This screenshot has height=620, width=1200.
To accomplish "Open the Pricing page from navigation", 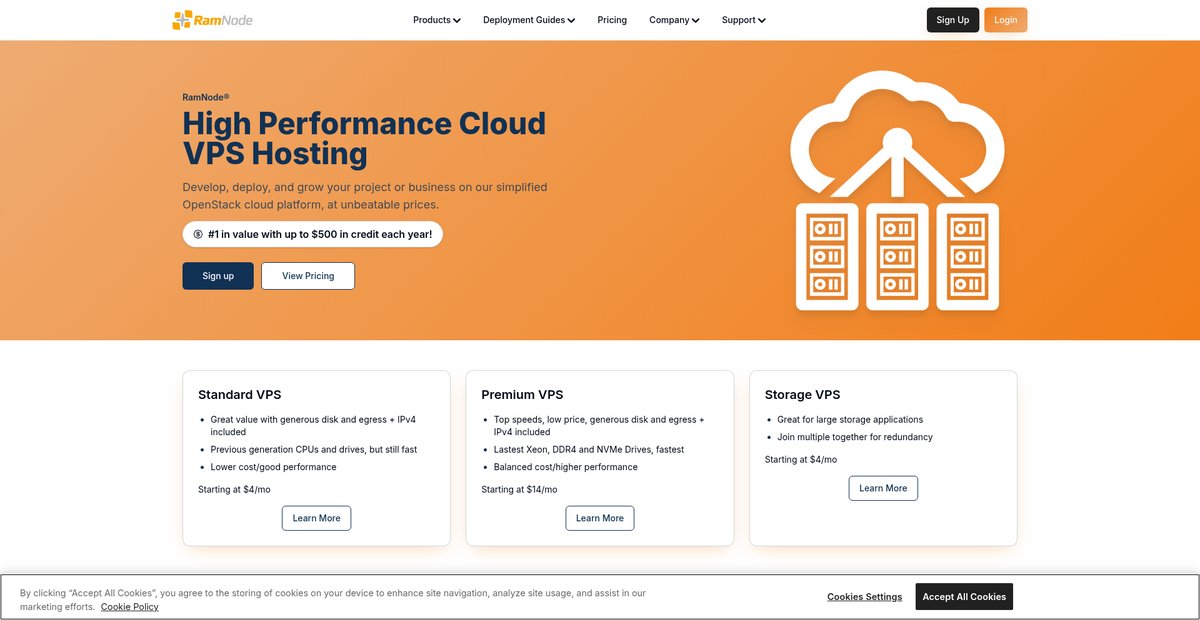I will [x=612, y=20].
